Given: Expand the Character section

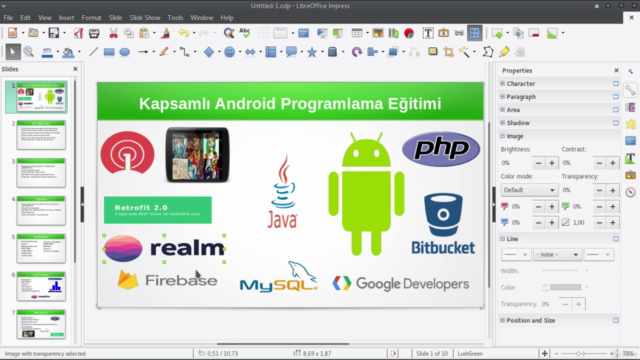Looking at the screenshot, I should [502, 83].
